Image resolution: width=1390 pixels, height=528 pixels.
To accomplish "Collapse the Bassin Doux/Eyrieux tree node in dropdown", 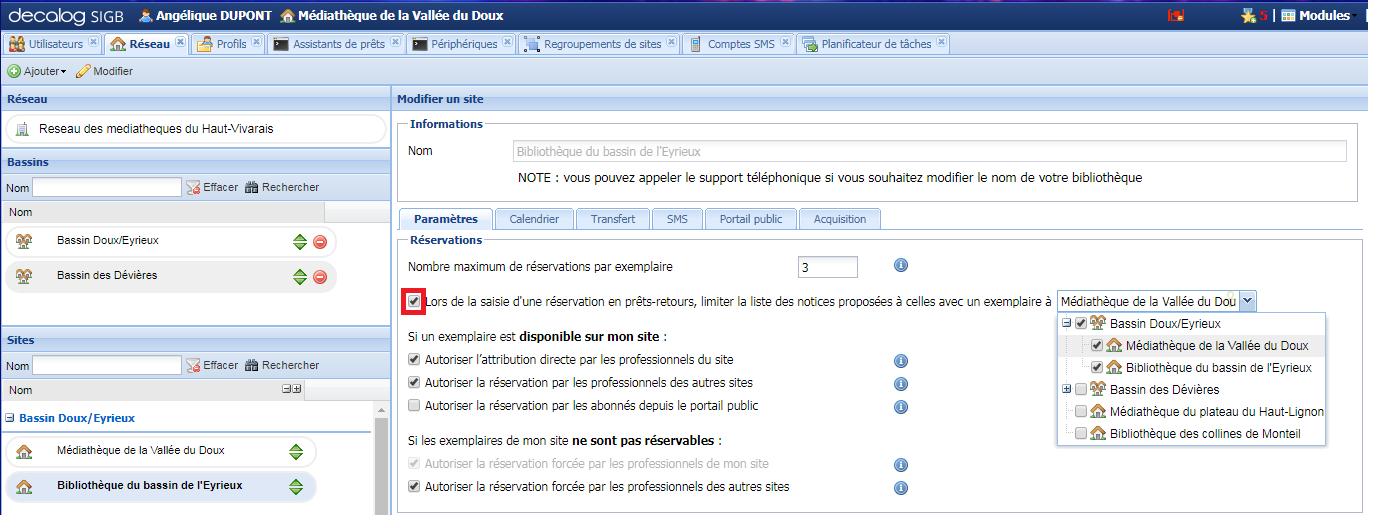I will tap(1066, 323).
